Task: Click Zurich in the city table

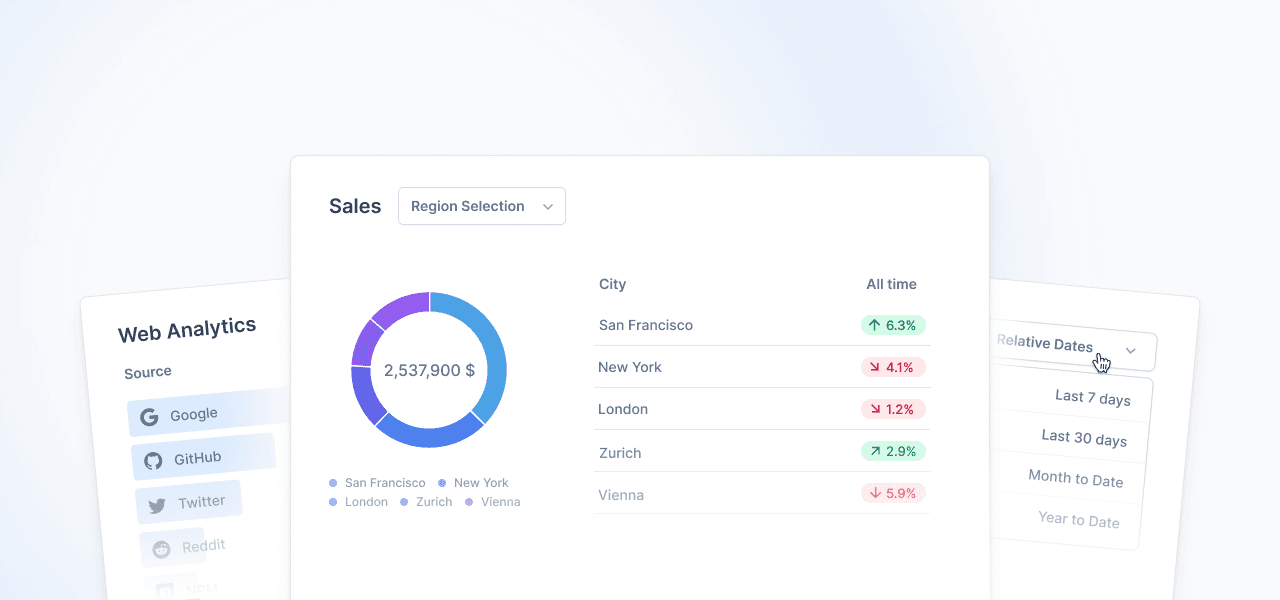Action: coord(620,453)
